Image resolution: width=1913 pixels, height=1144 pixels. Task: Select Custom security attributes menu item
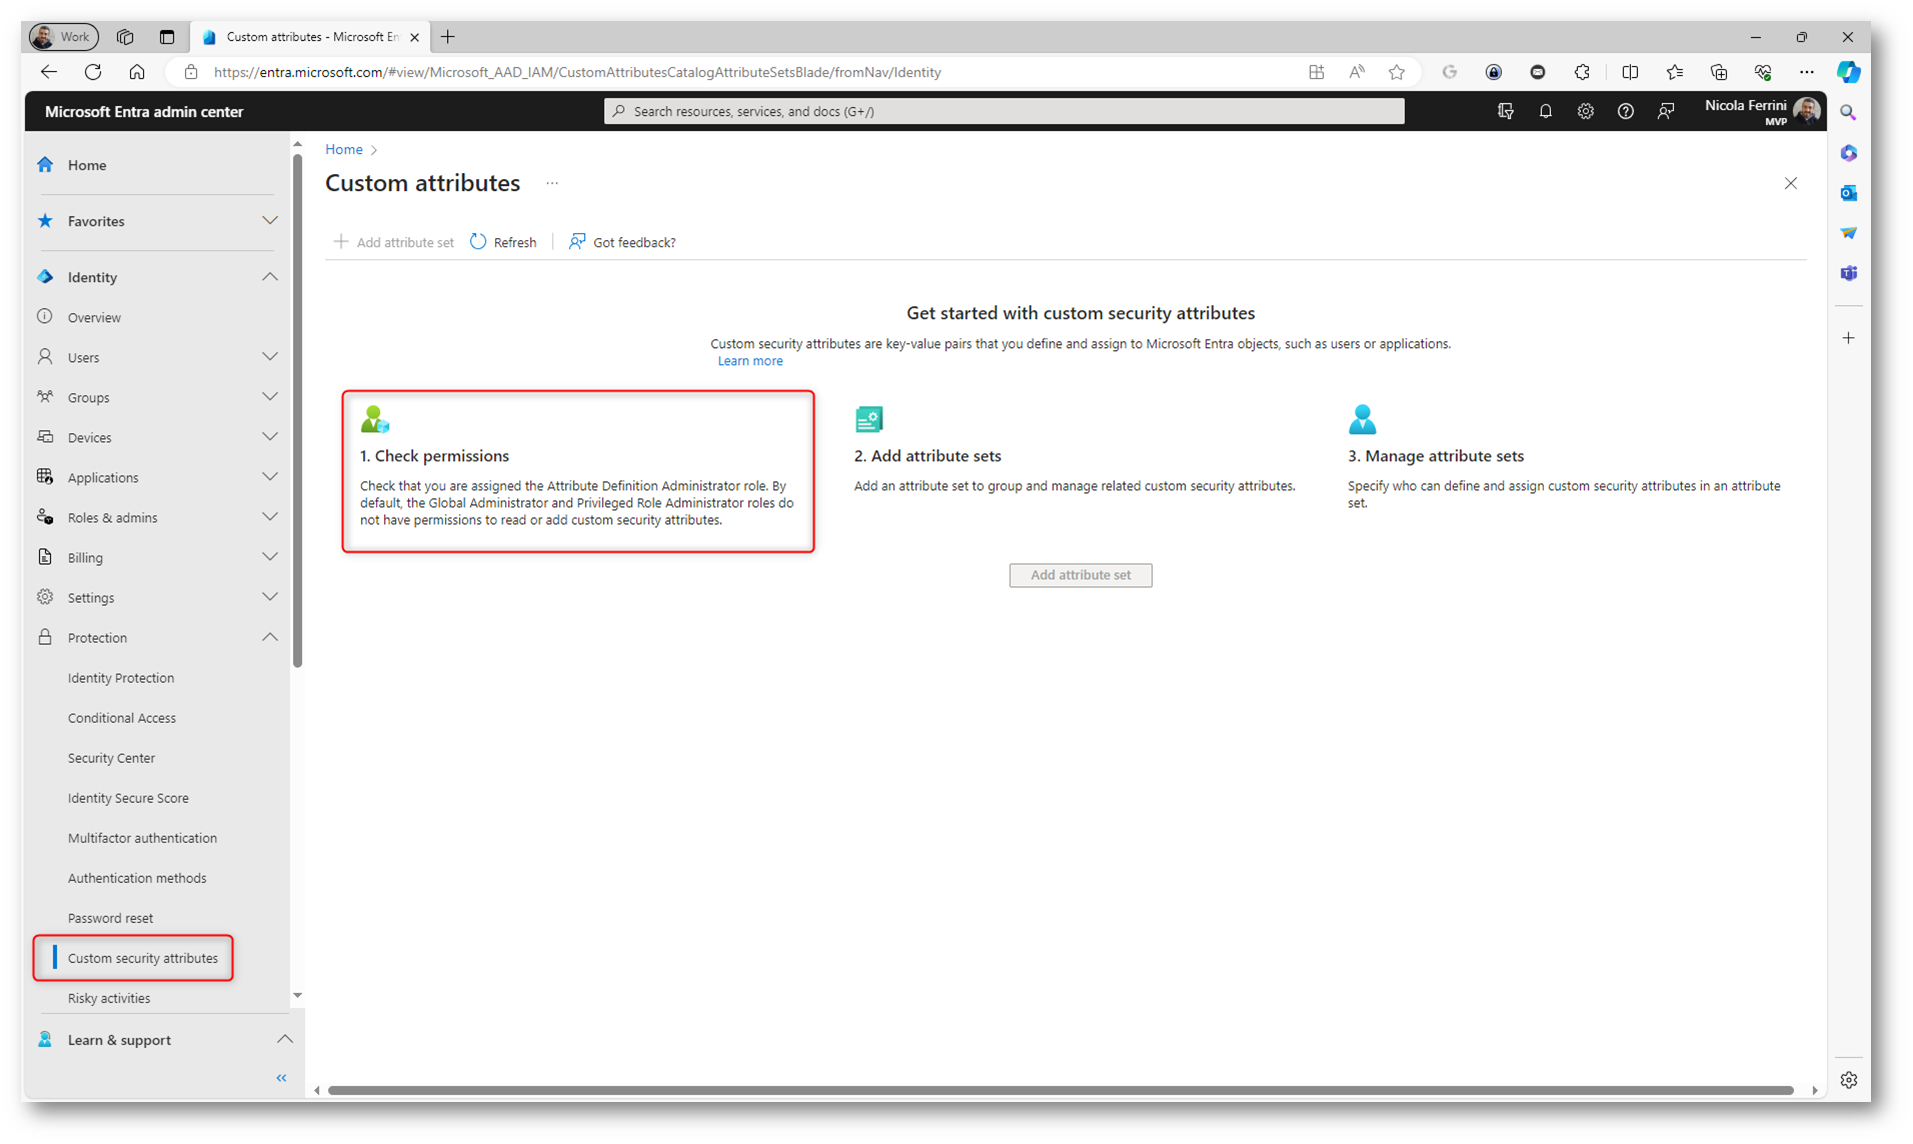tap(142, 958)
